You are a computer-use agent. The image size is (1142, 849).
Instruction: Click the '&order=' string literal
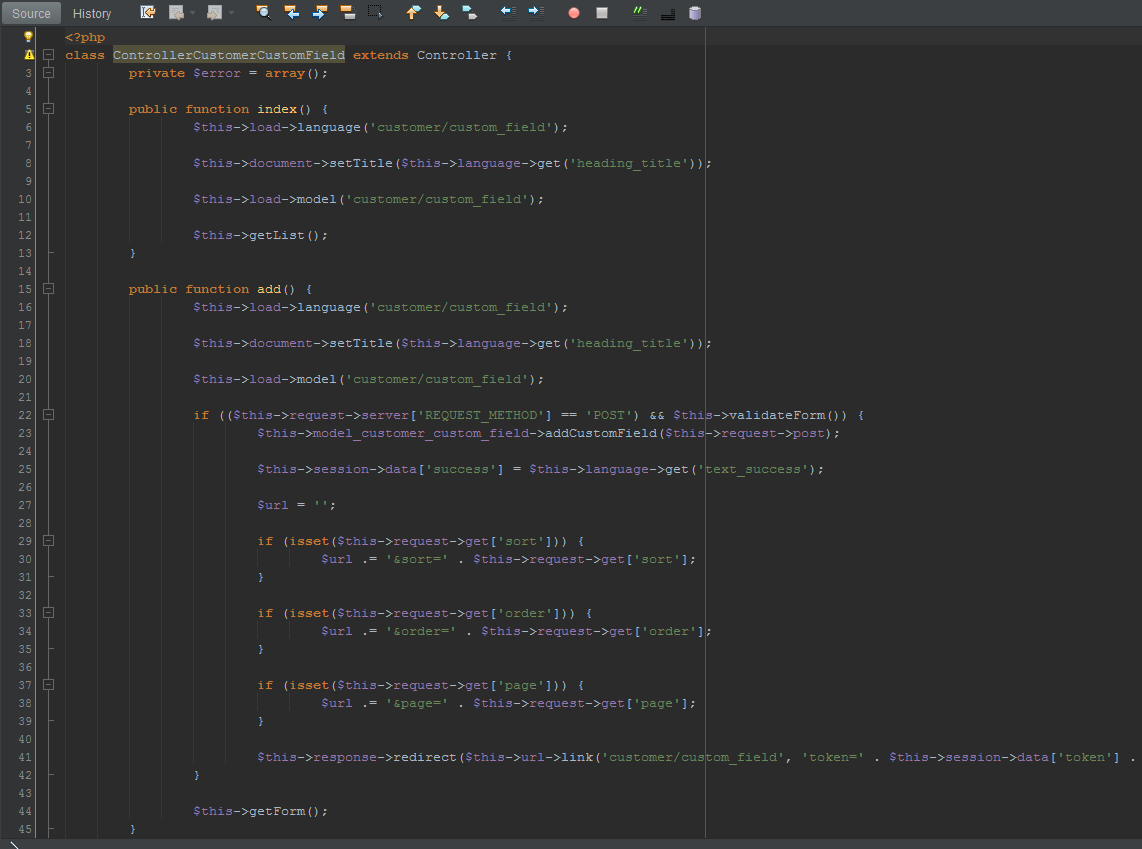[x=421, y=631]
